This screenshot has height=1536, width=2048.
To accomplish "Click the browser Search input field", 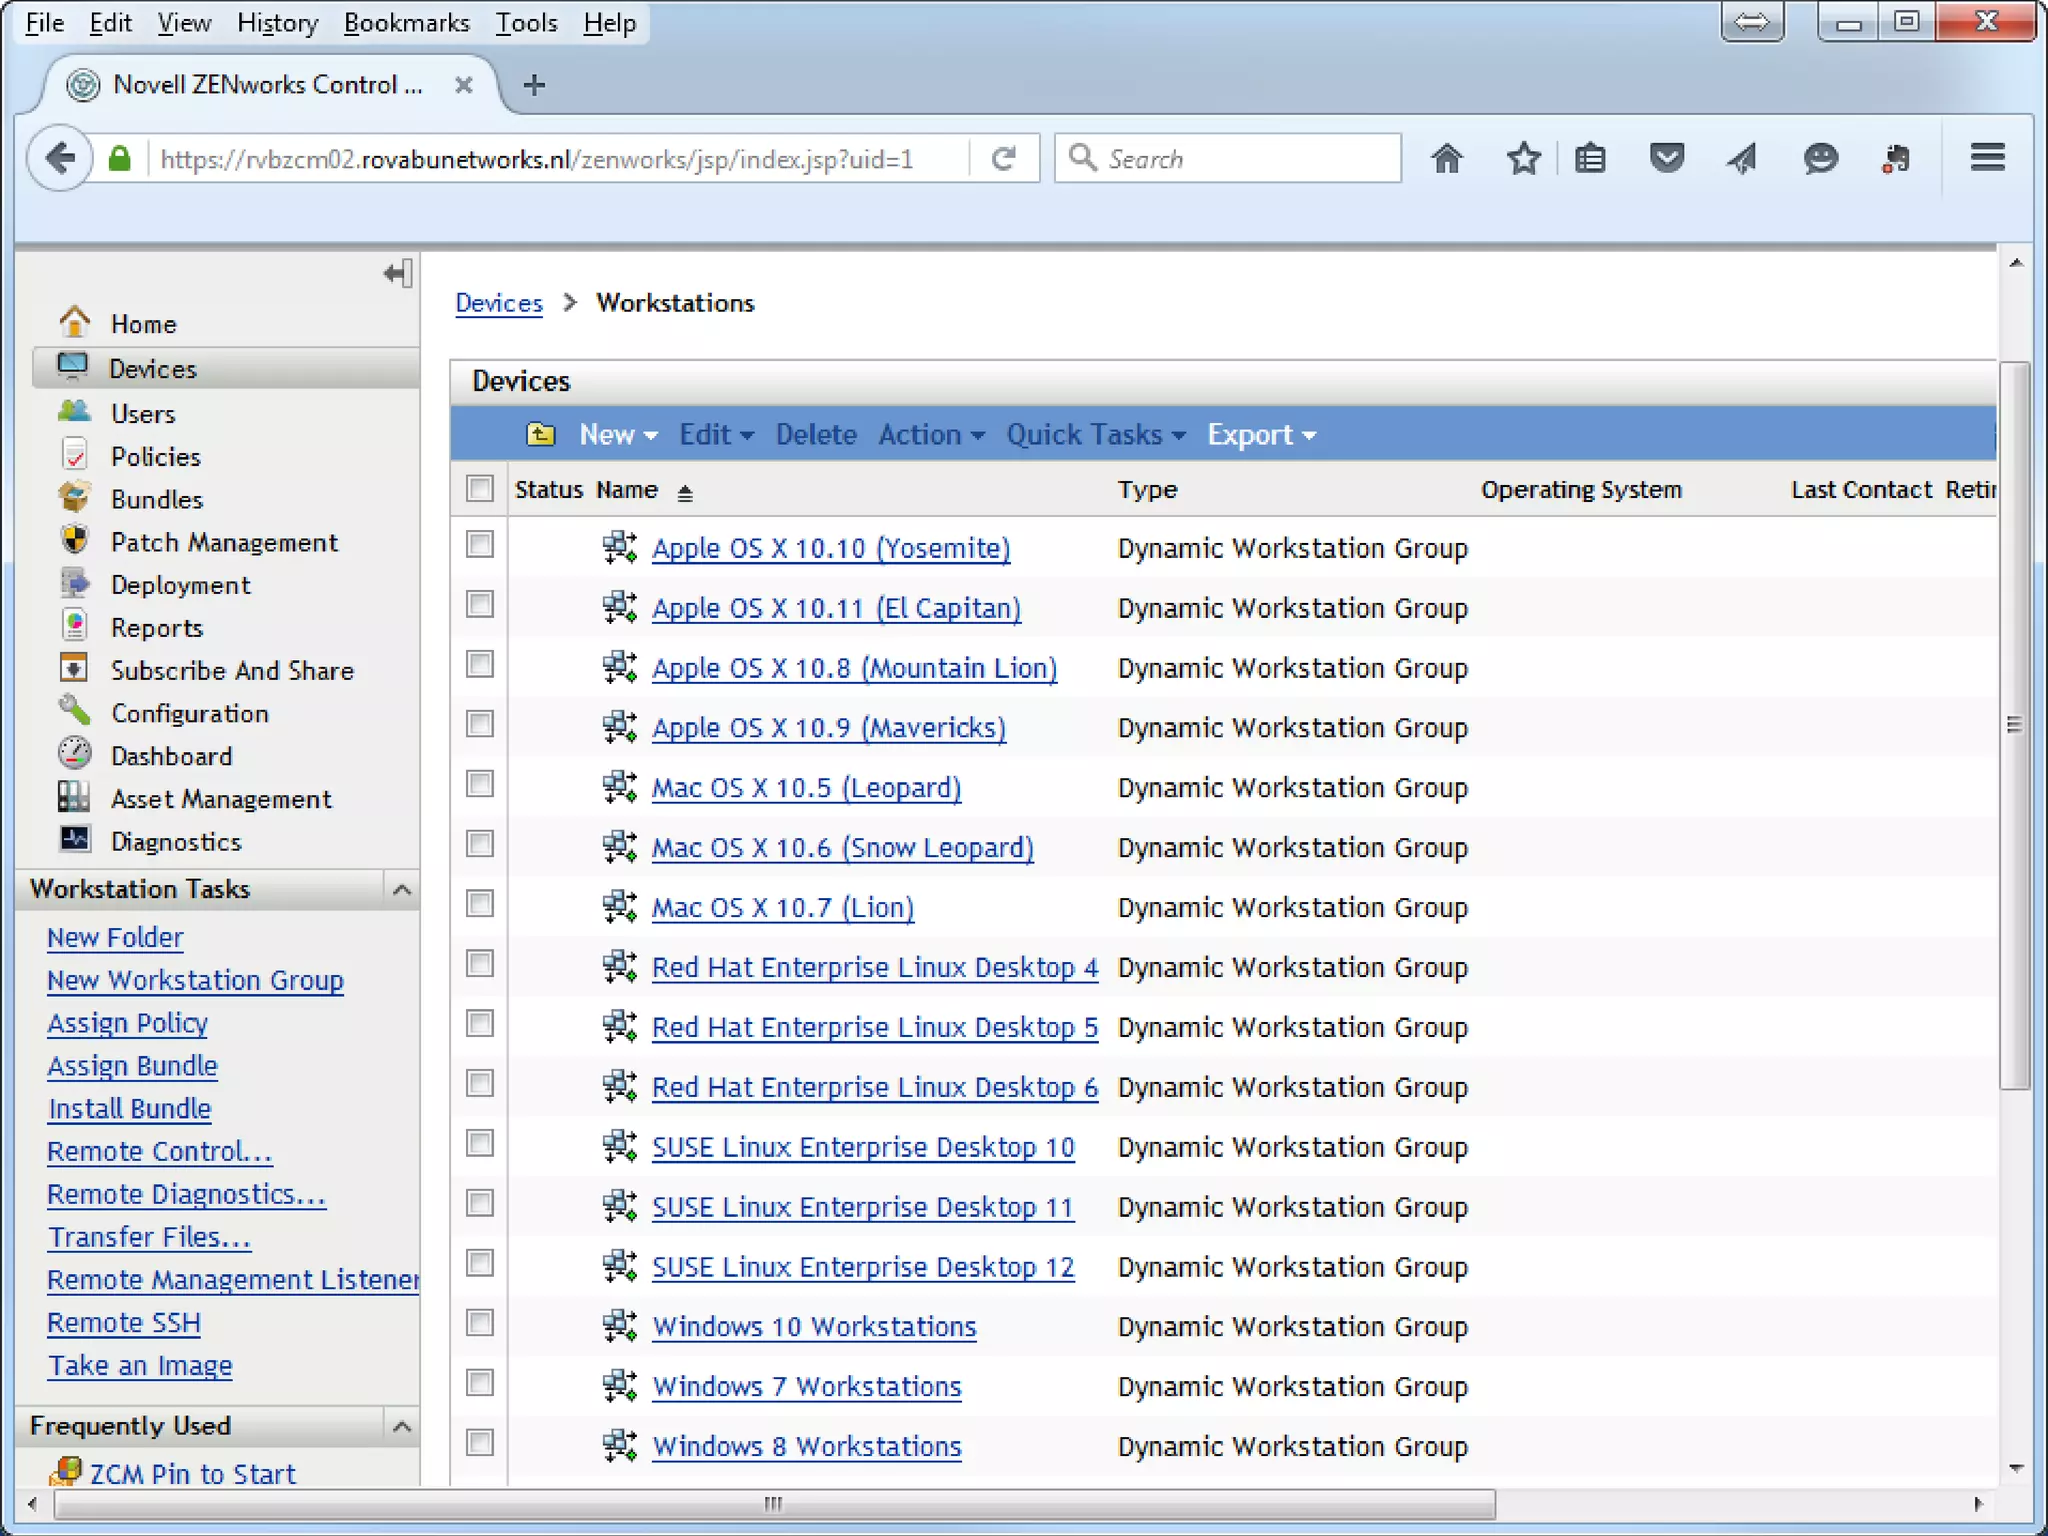I will (x=1228, y=158).
